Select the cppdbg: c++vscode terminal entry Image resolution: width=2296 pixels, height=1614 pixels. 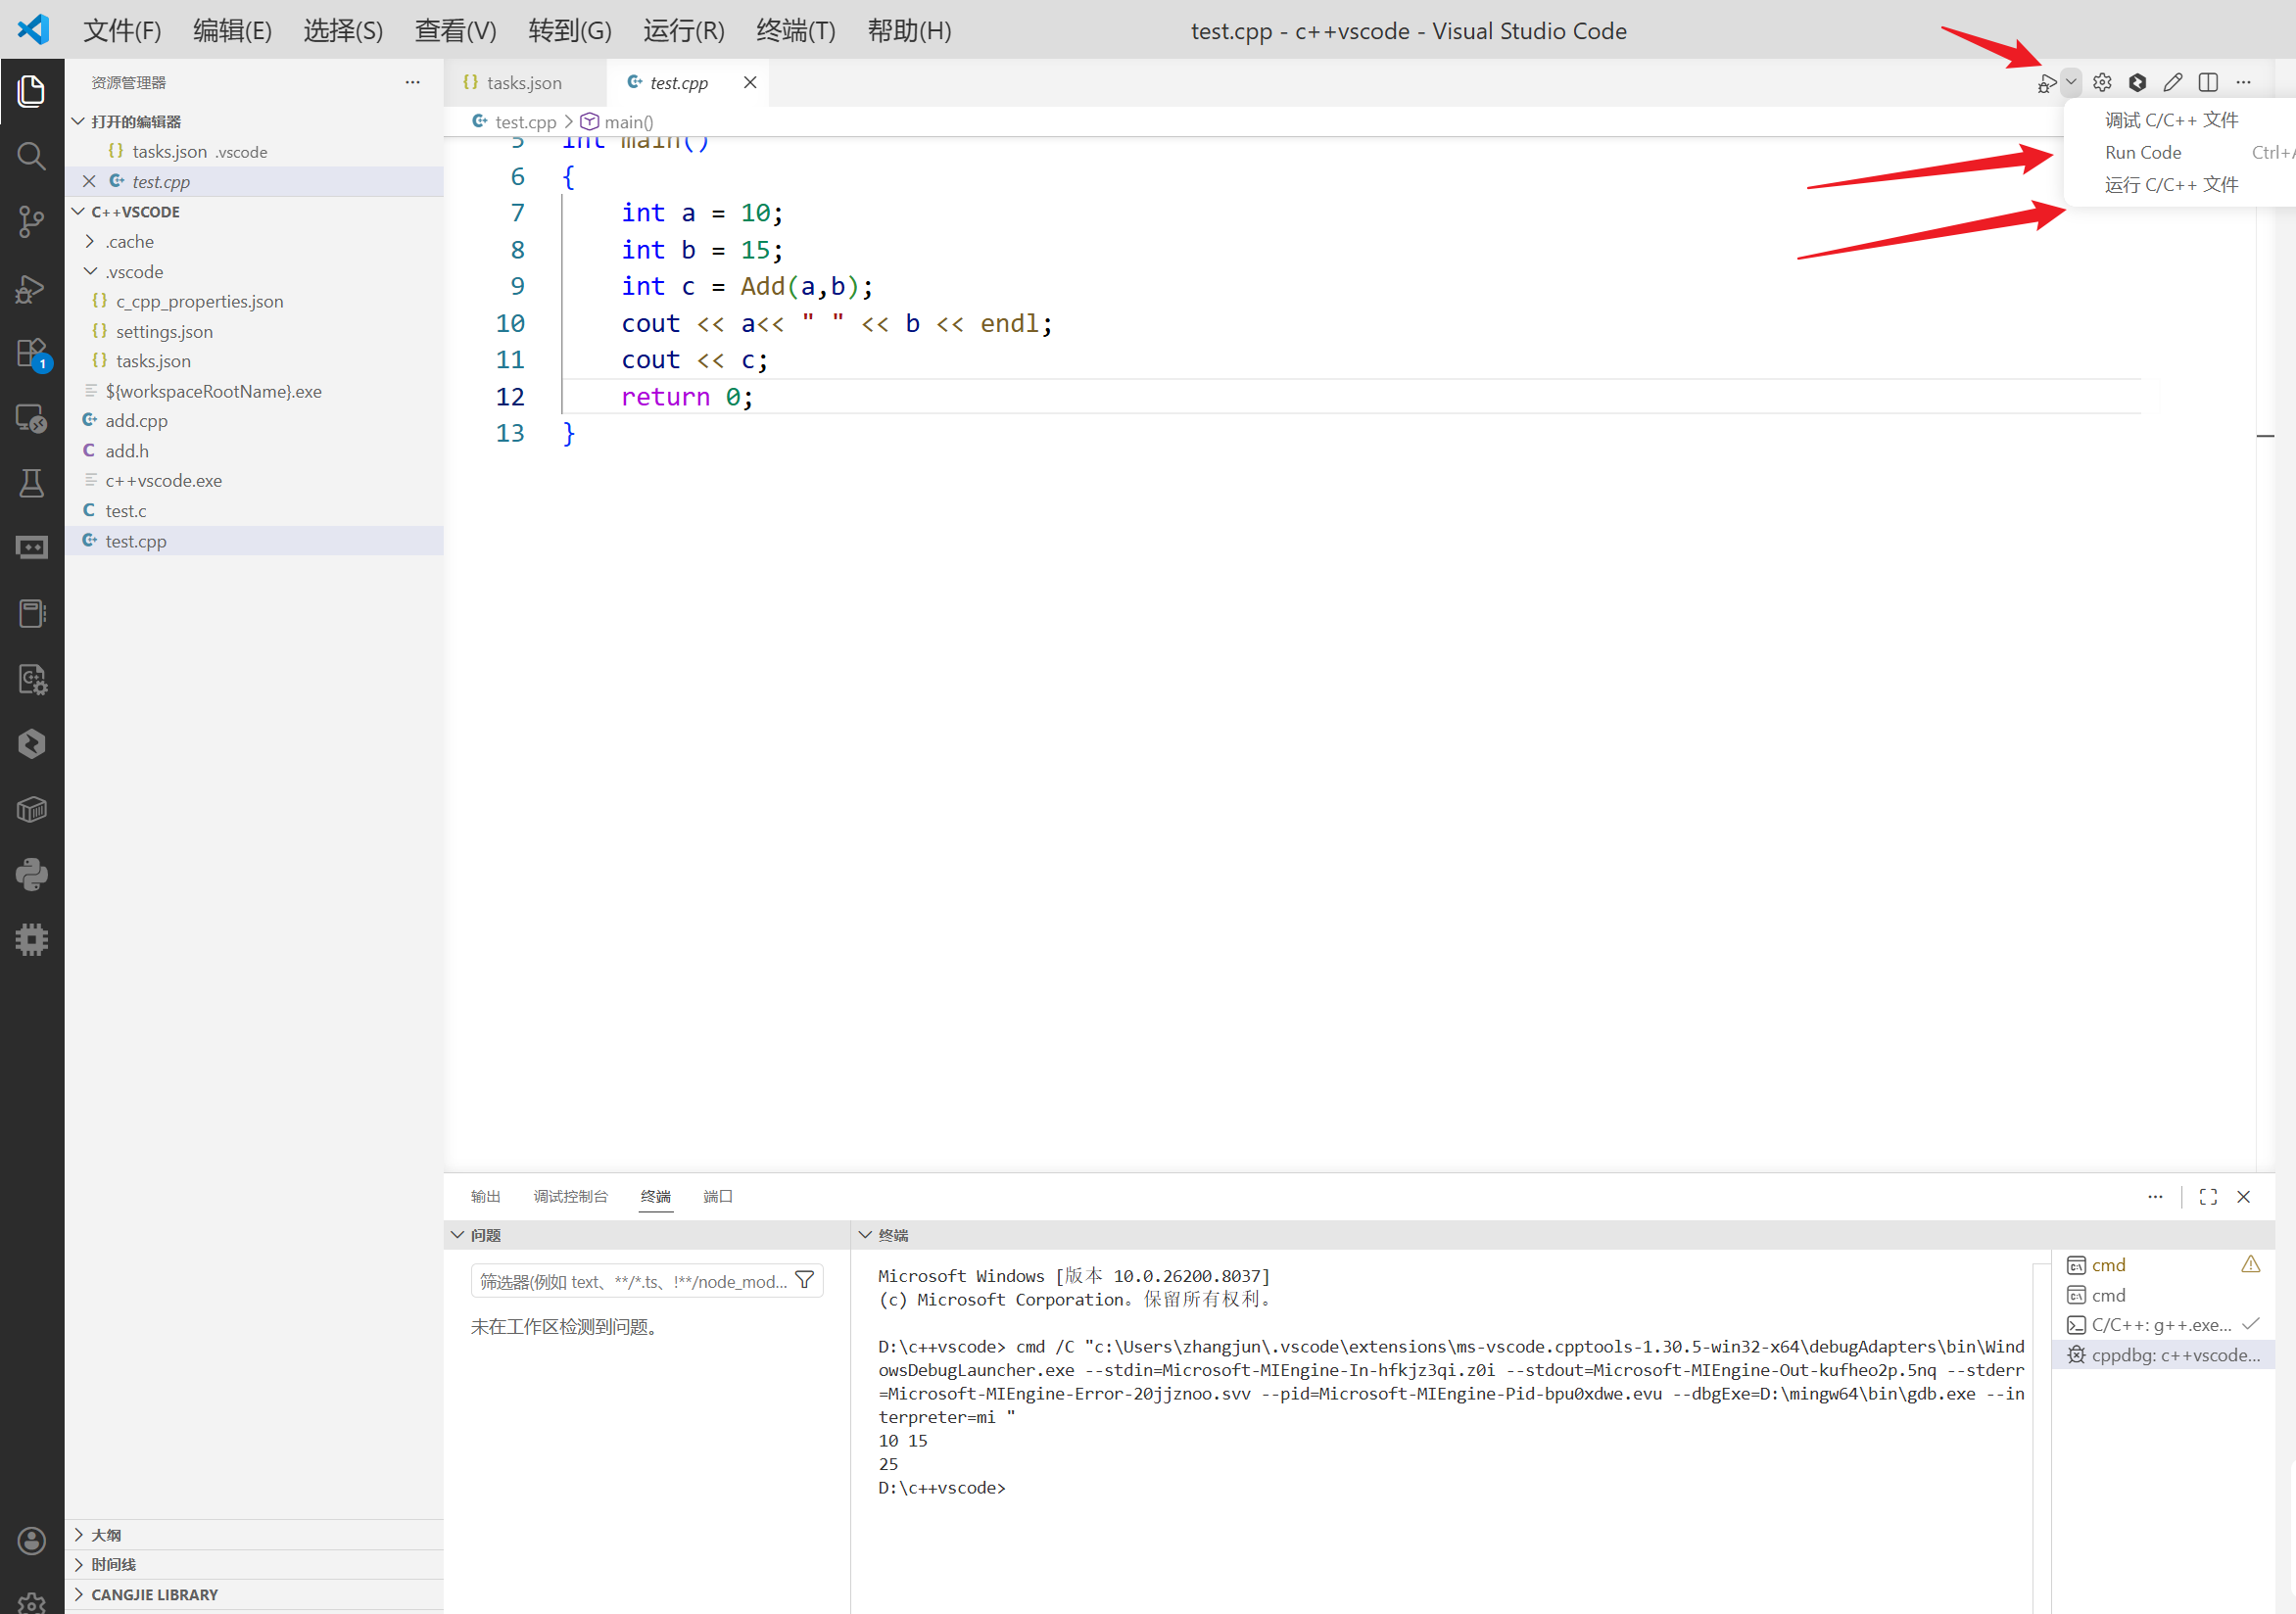point(2163,1355)
